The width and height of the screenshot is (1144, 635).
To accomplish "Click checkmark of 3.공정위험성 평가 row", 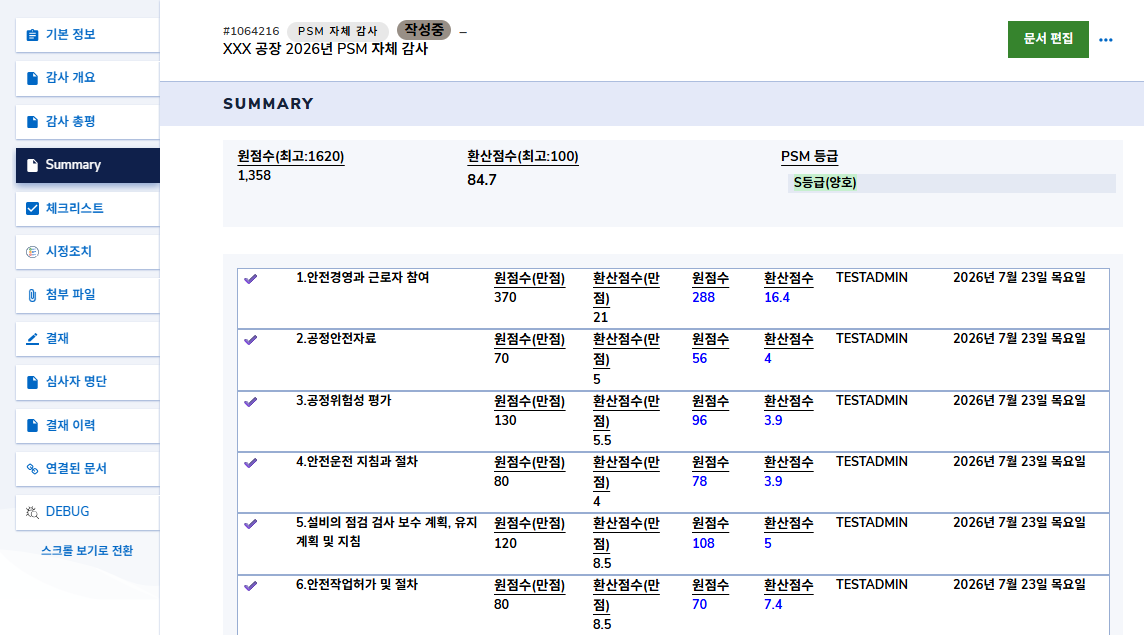I will coord(250,401).
